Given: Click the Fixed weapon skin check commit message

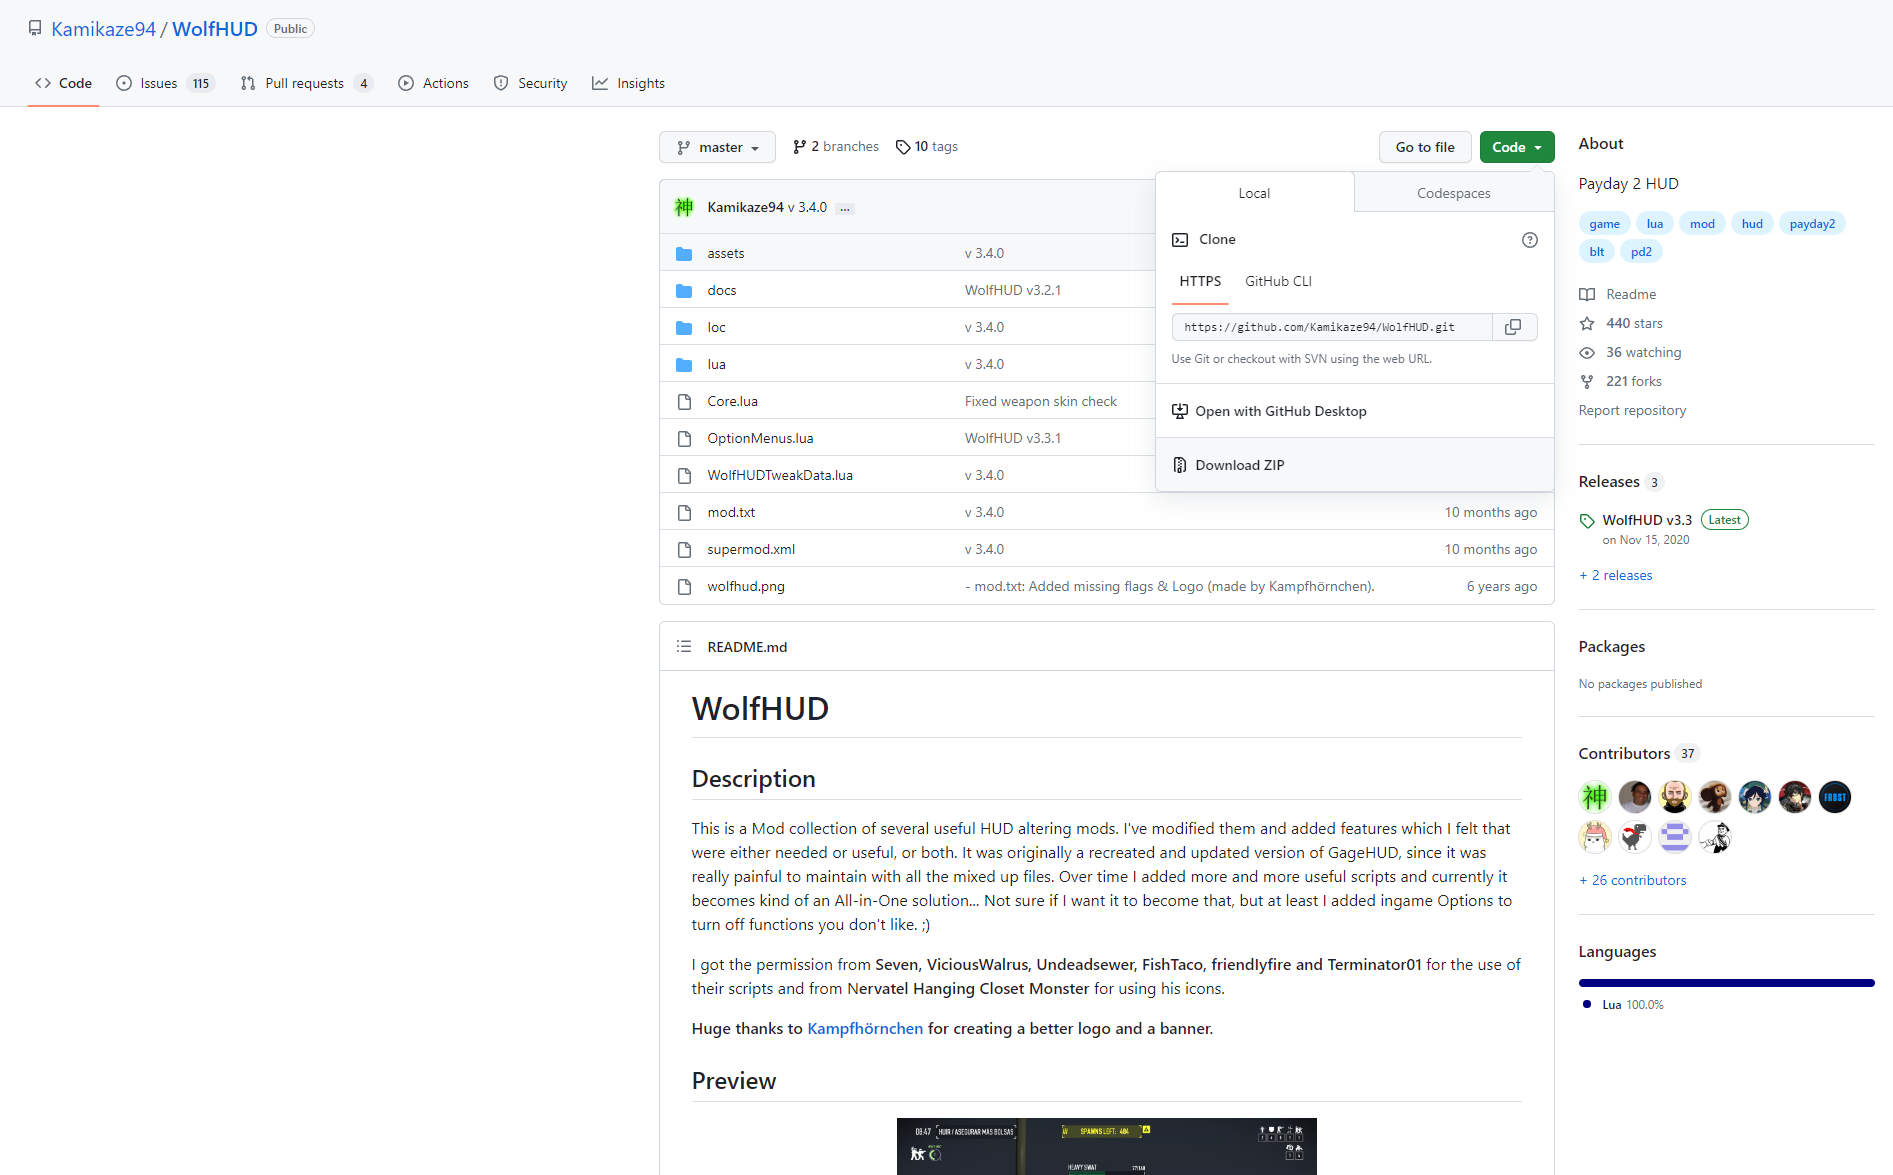Looking at the screenshot, I should tap(1041, 401).
